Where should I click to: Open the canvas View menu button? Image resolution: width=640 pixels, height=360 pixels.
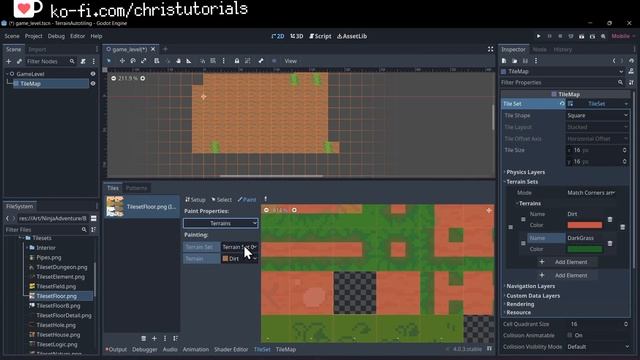(291, 61)
